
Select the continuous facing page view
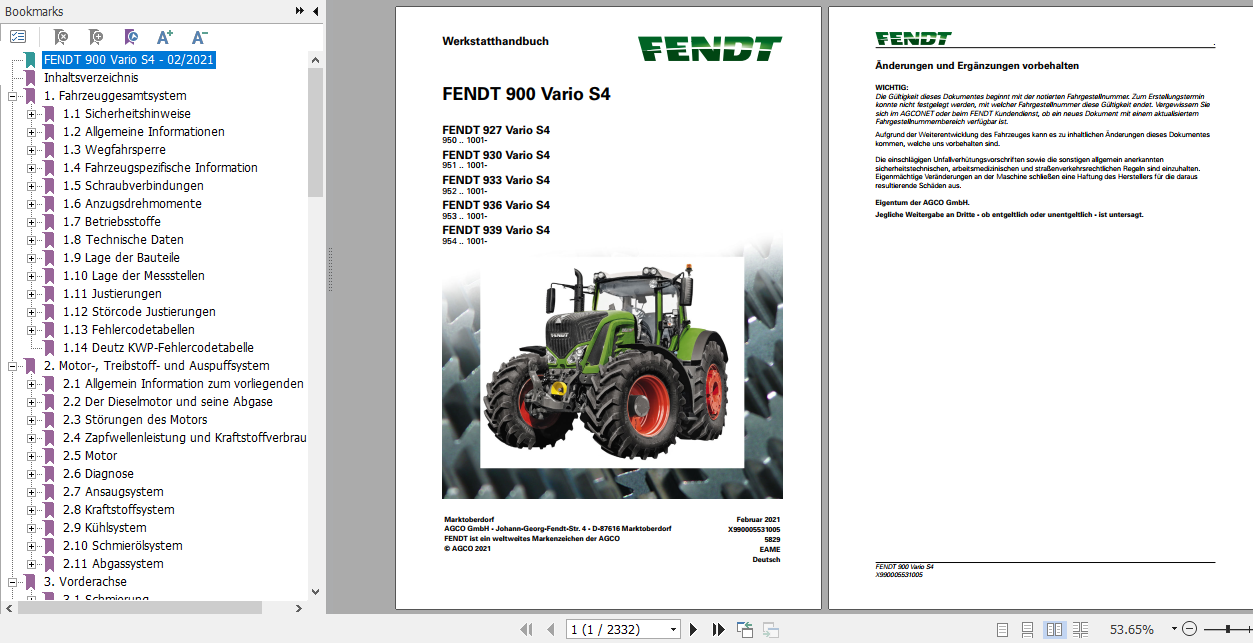[1080, 629]
